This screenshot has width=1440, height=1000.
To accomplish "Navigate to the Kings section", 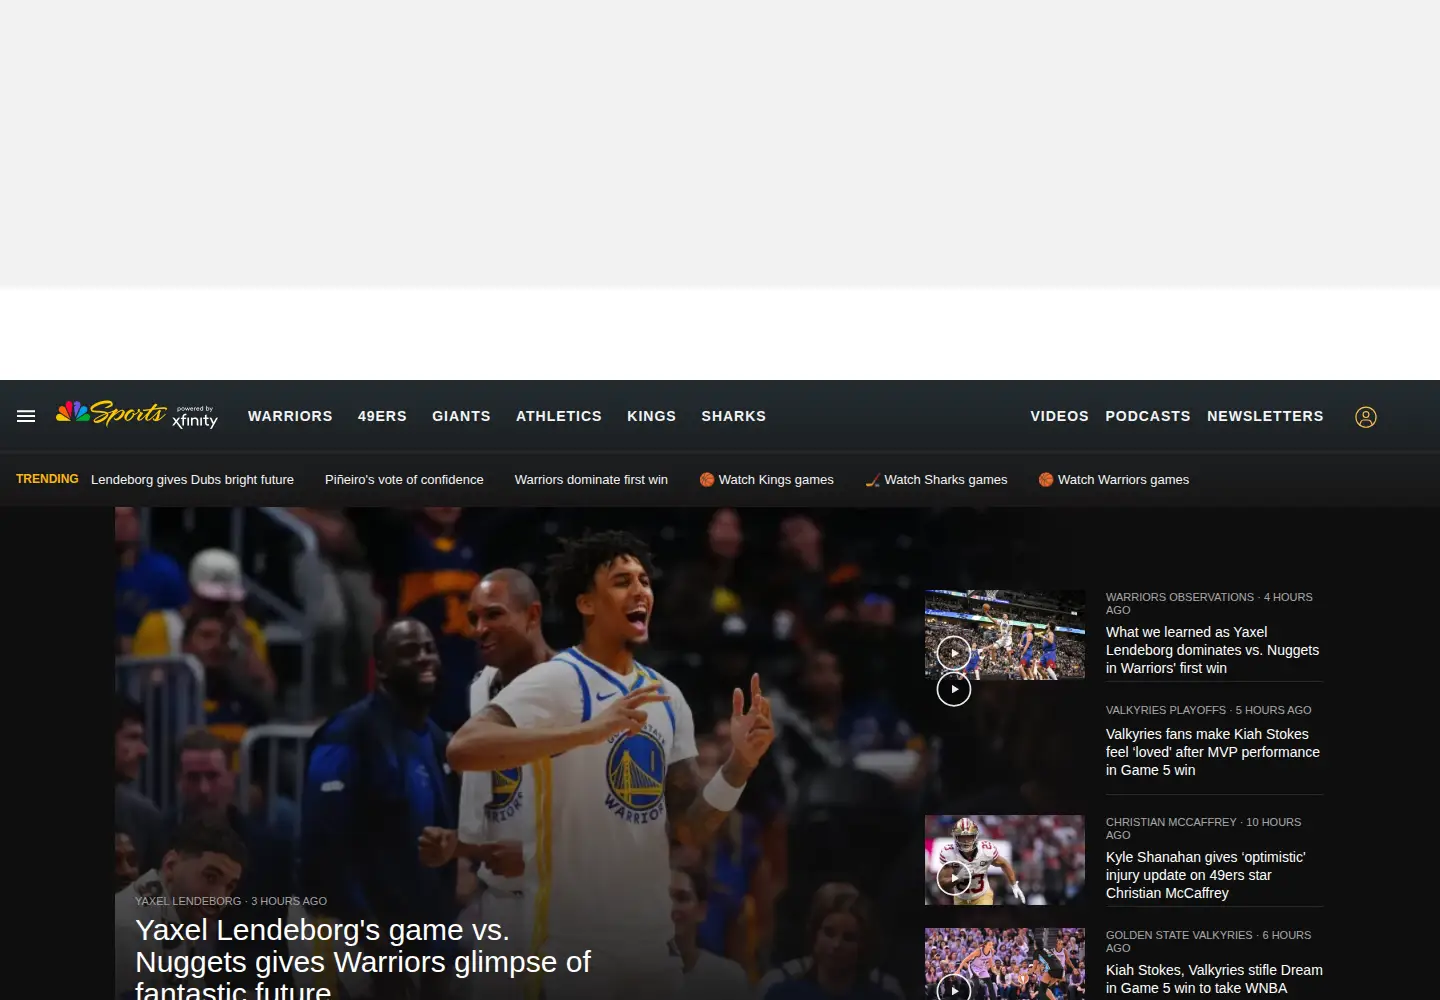I will coord(651,416).
